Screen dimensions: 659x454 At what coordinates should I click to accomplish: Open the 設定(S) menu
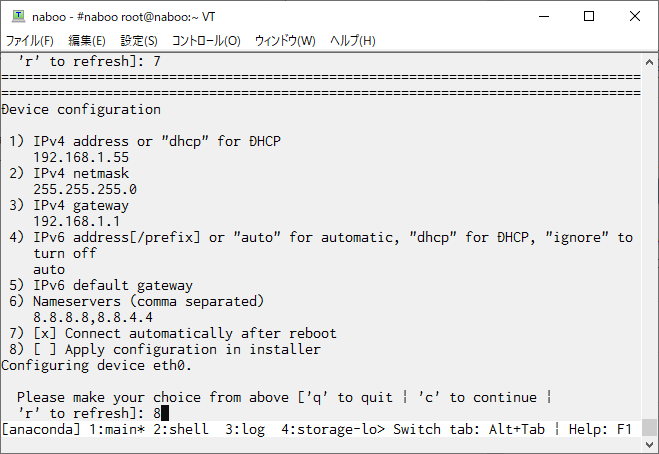139,41
